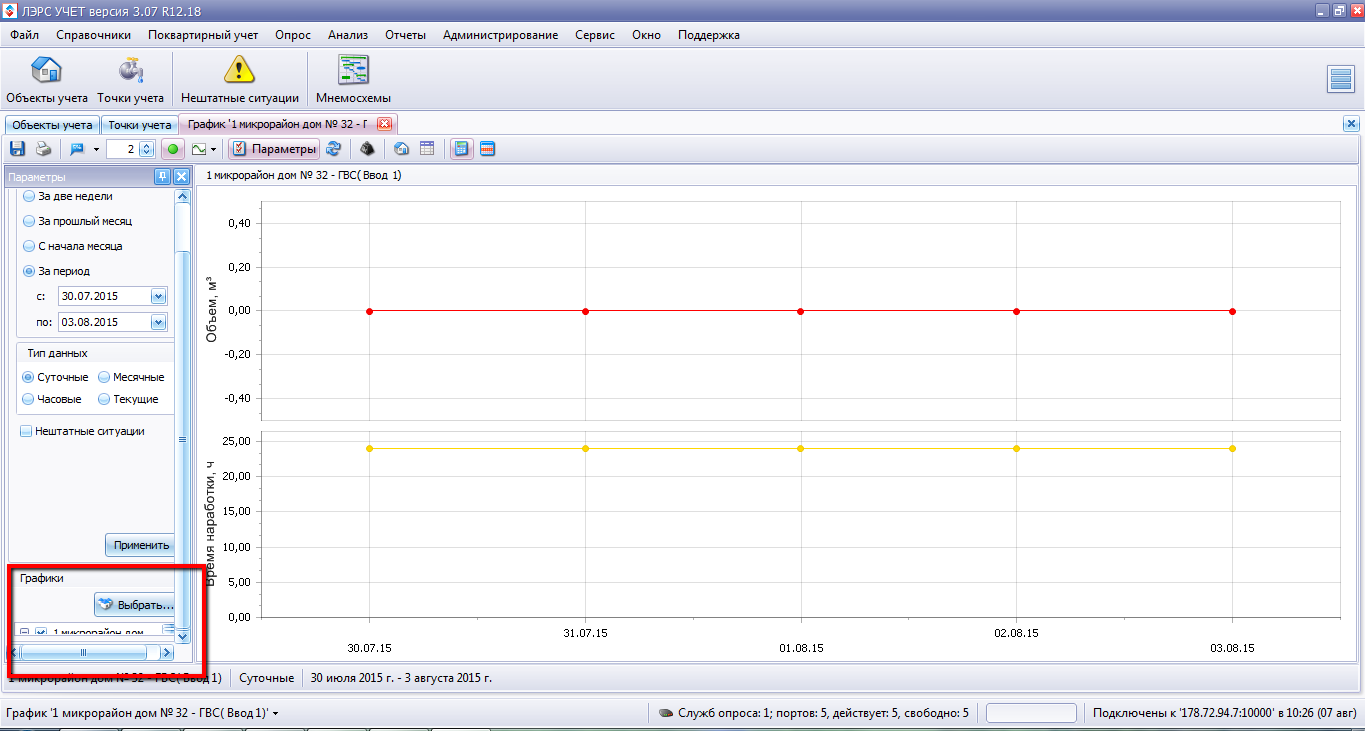
Task: Select the За прошлый месяц option
Action: pos(29,221)
